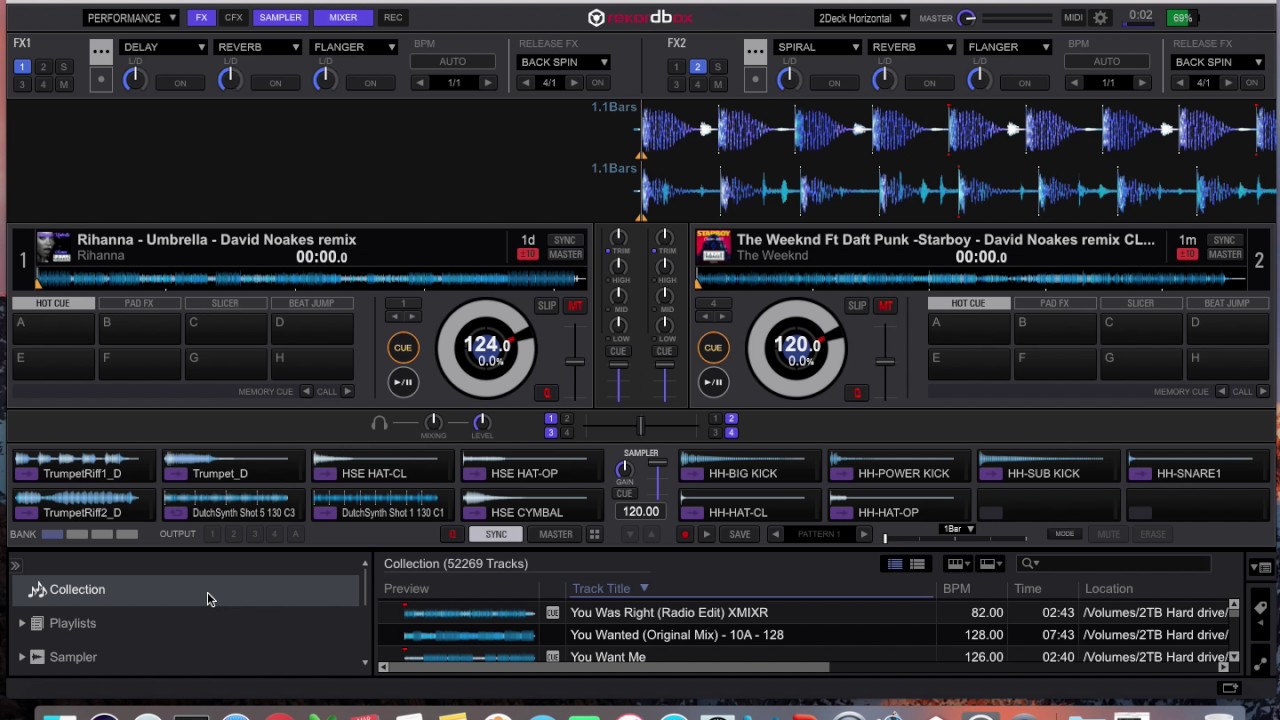Image resolution: width=1280 pixels, height=720 pixels.
Task: Toggle deck 2 SYNC button
Action: point(1224,240)
